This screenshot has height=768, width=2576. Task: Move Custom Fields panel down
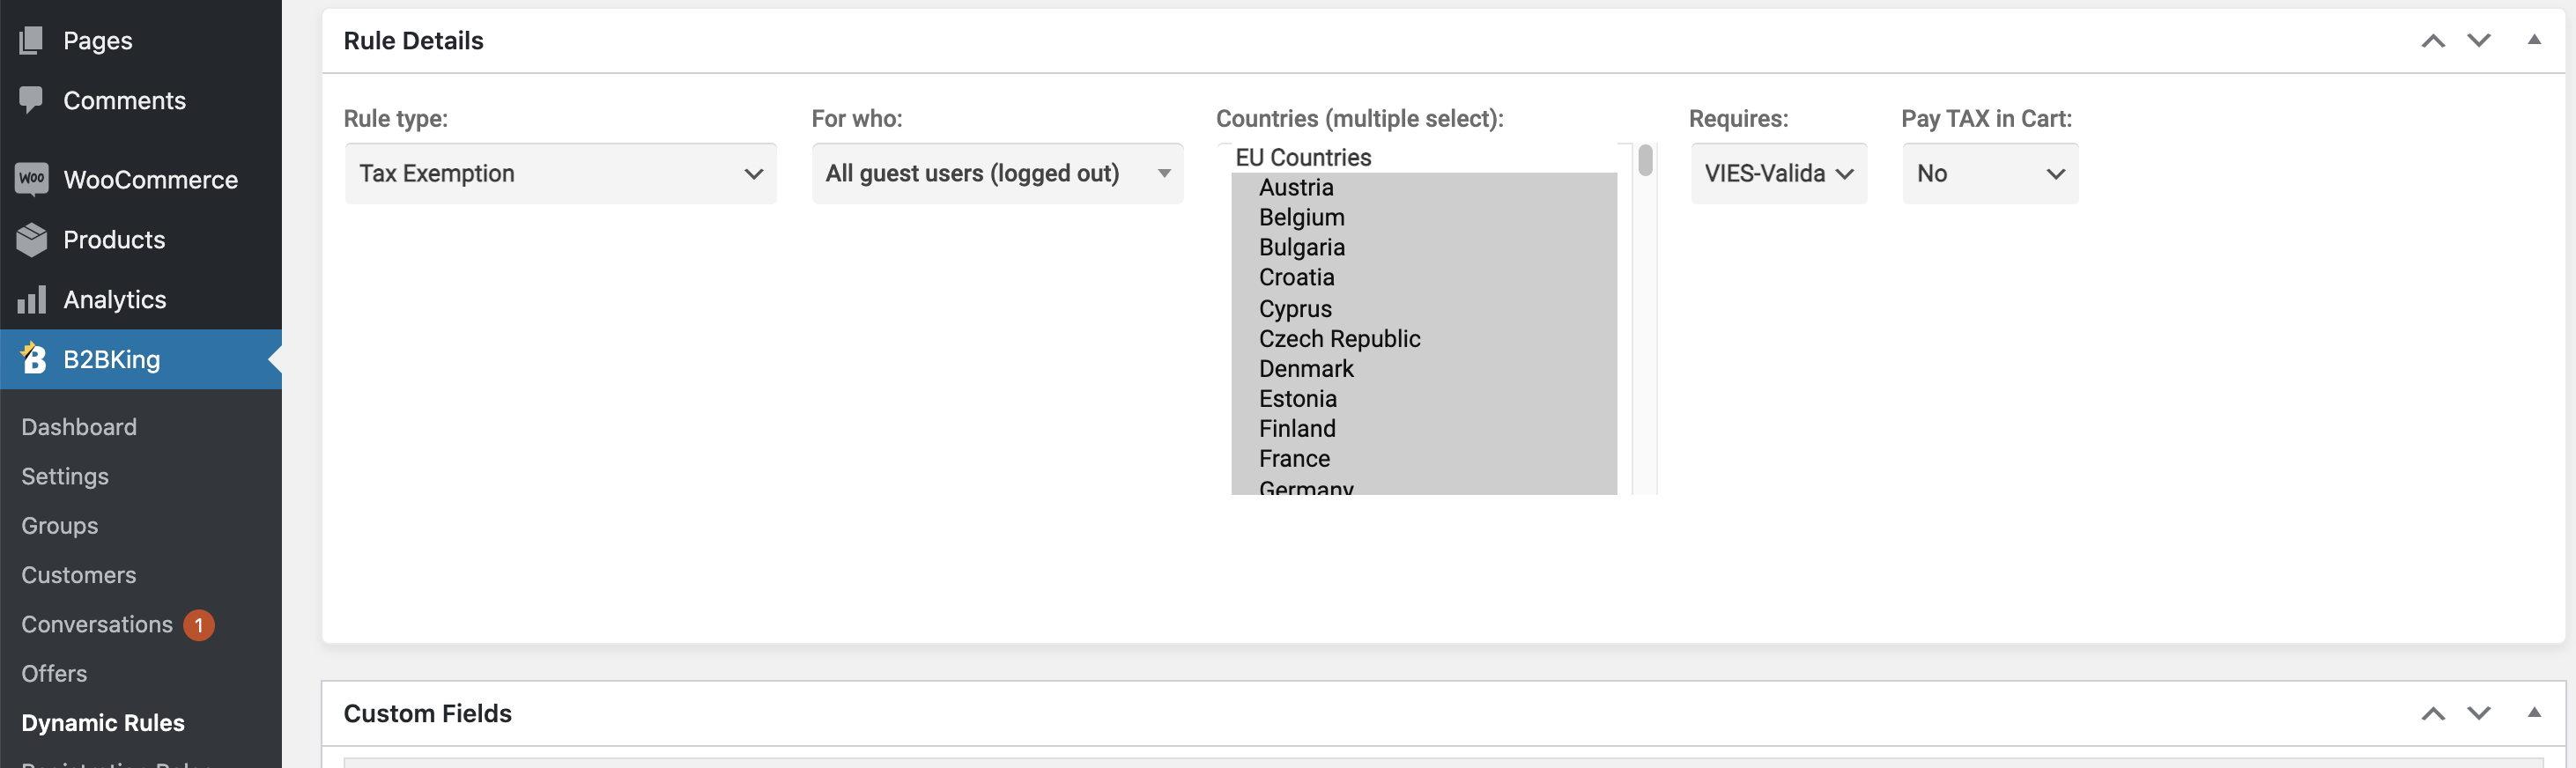[x=2479, y=713]
